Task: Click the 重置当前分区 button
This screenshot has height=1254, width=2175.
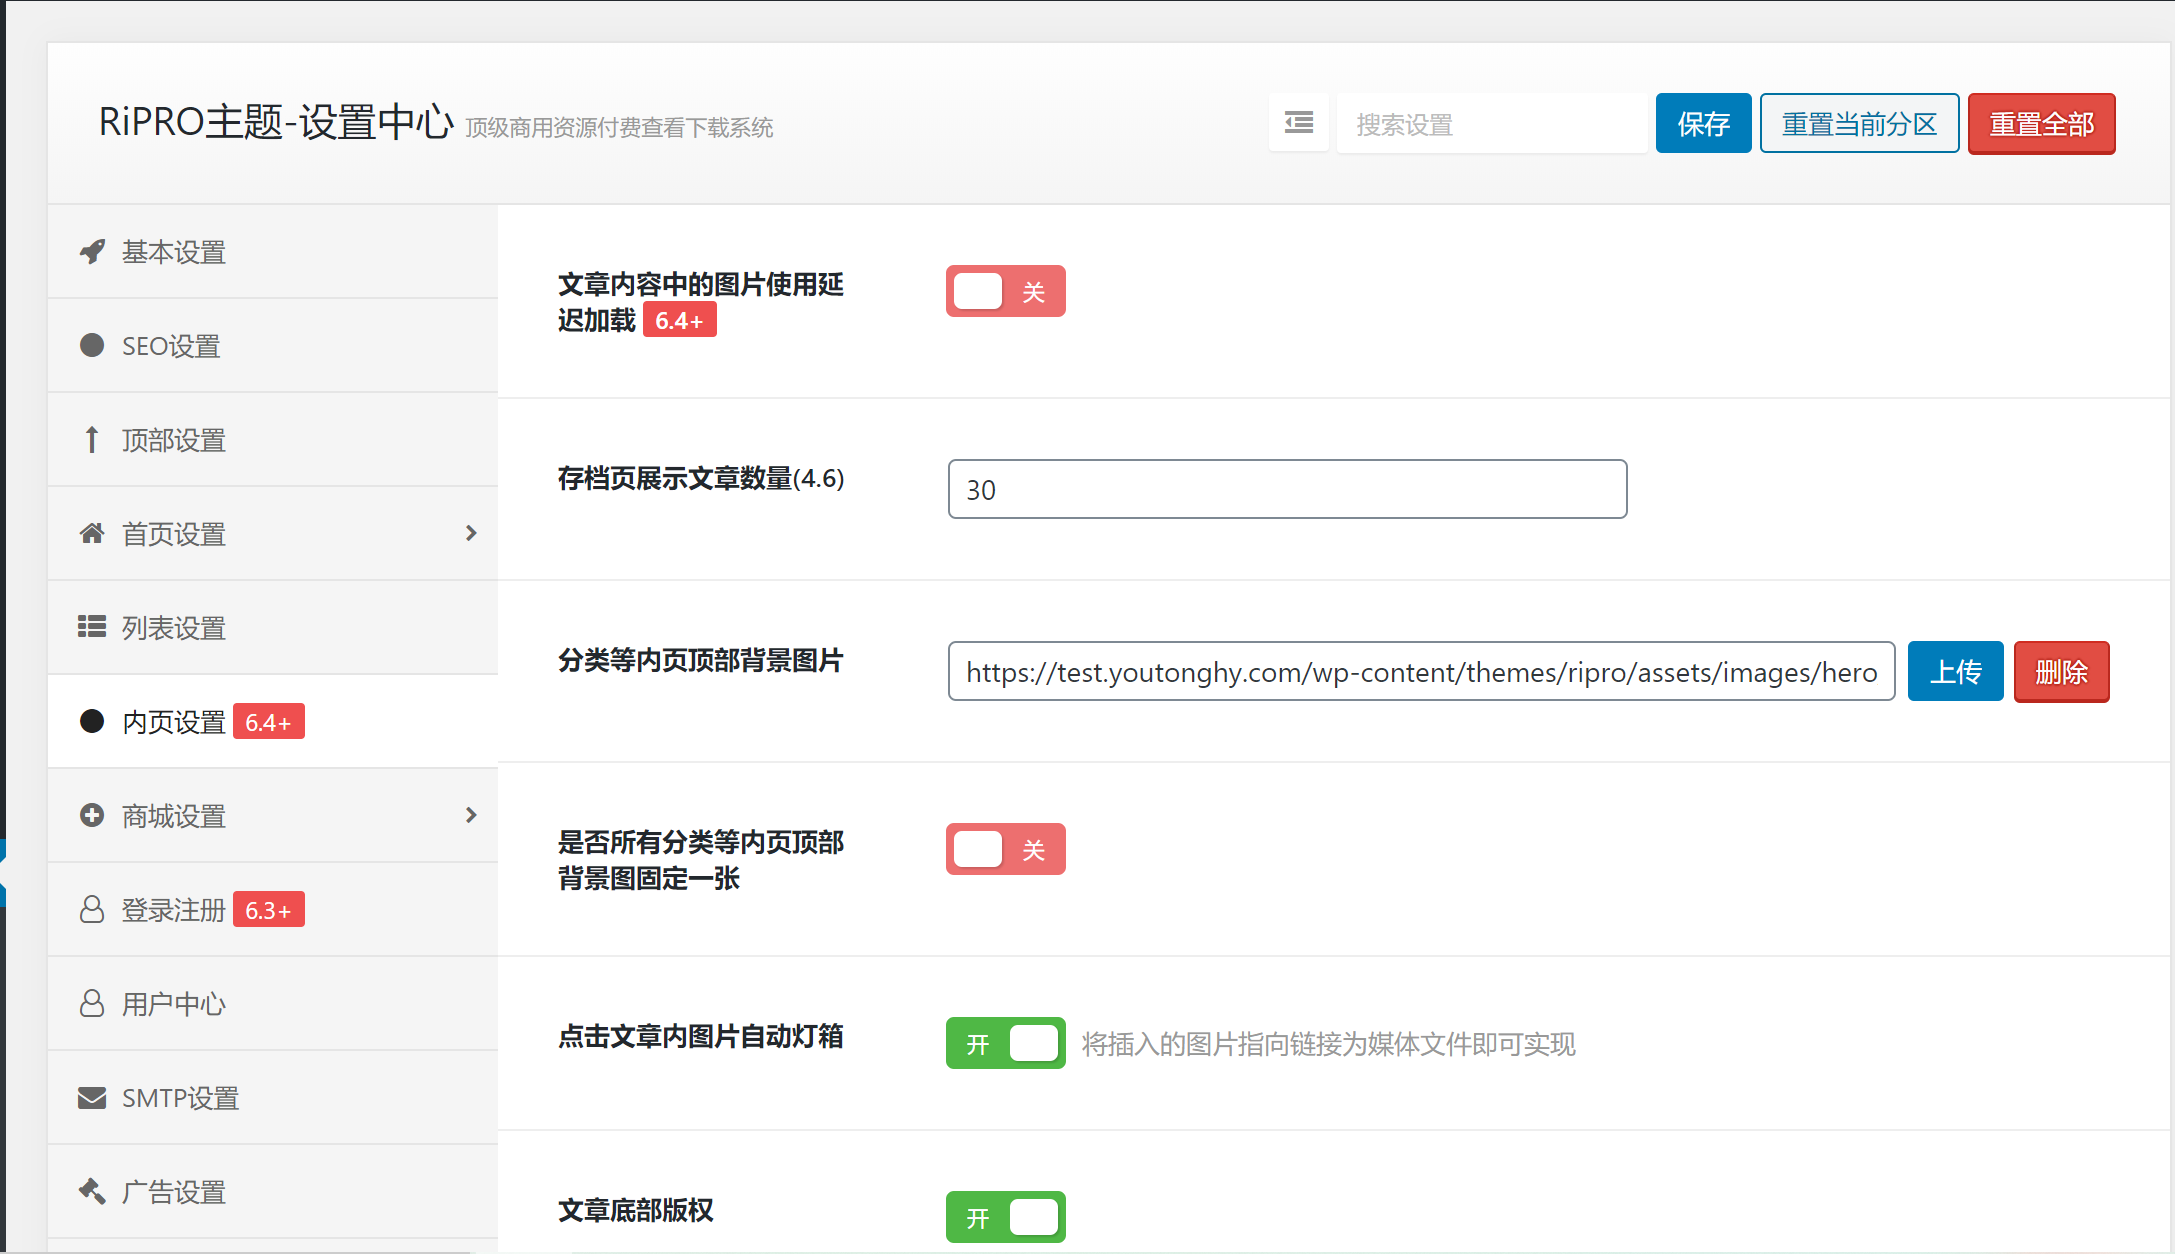Action: [x=1859, y=123]
